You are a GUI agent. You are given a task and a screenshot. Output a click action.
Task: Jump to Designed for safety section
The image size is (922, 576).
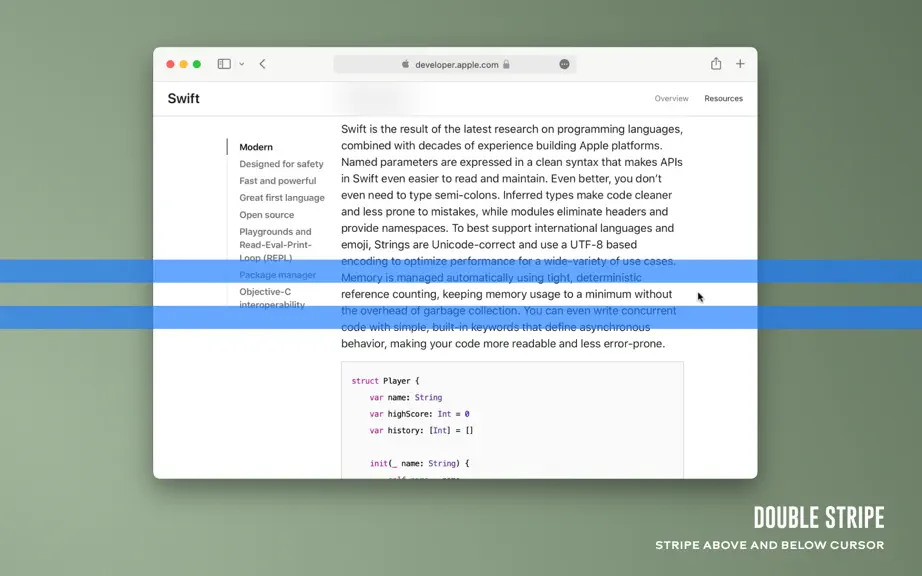281,164
